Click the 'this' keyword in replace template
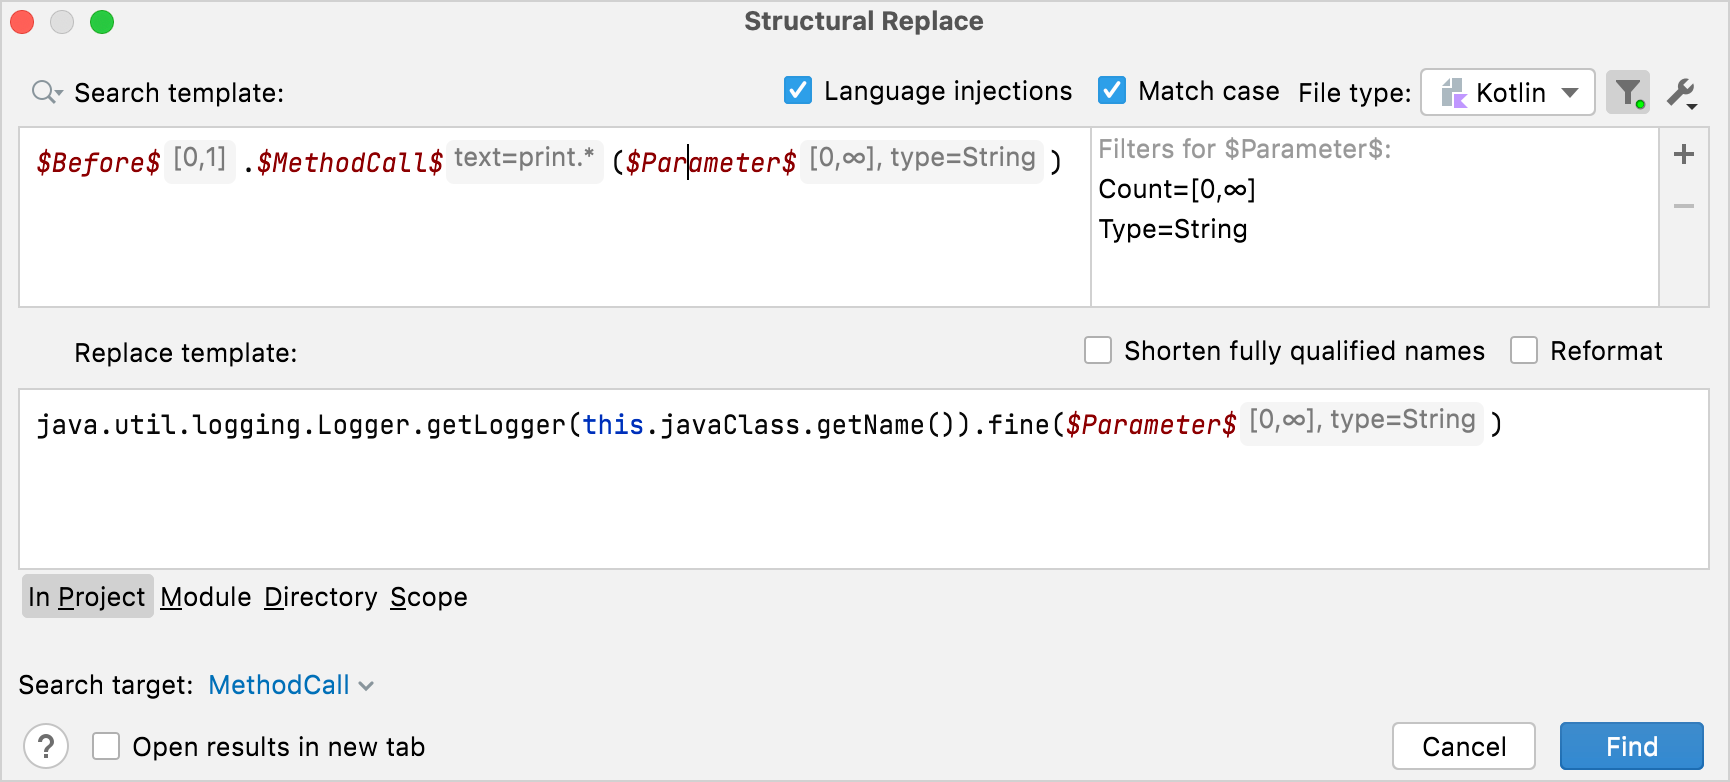The width and height of the screenshot is (1730, 782). click(x=613, y=424)
